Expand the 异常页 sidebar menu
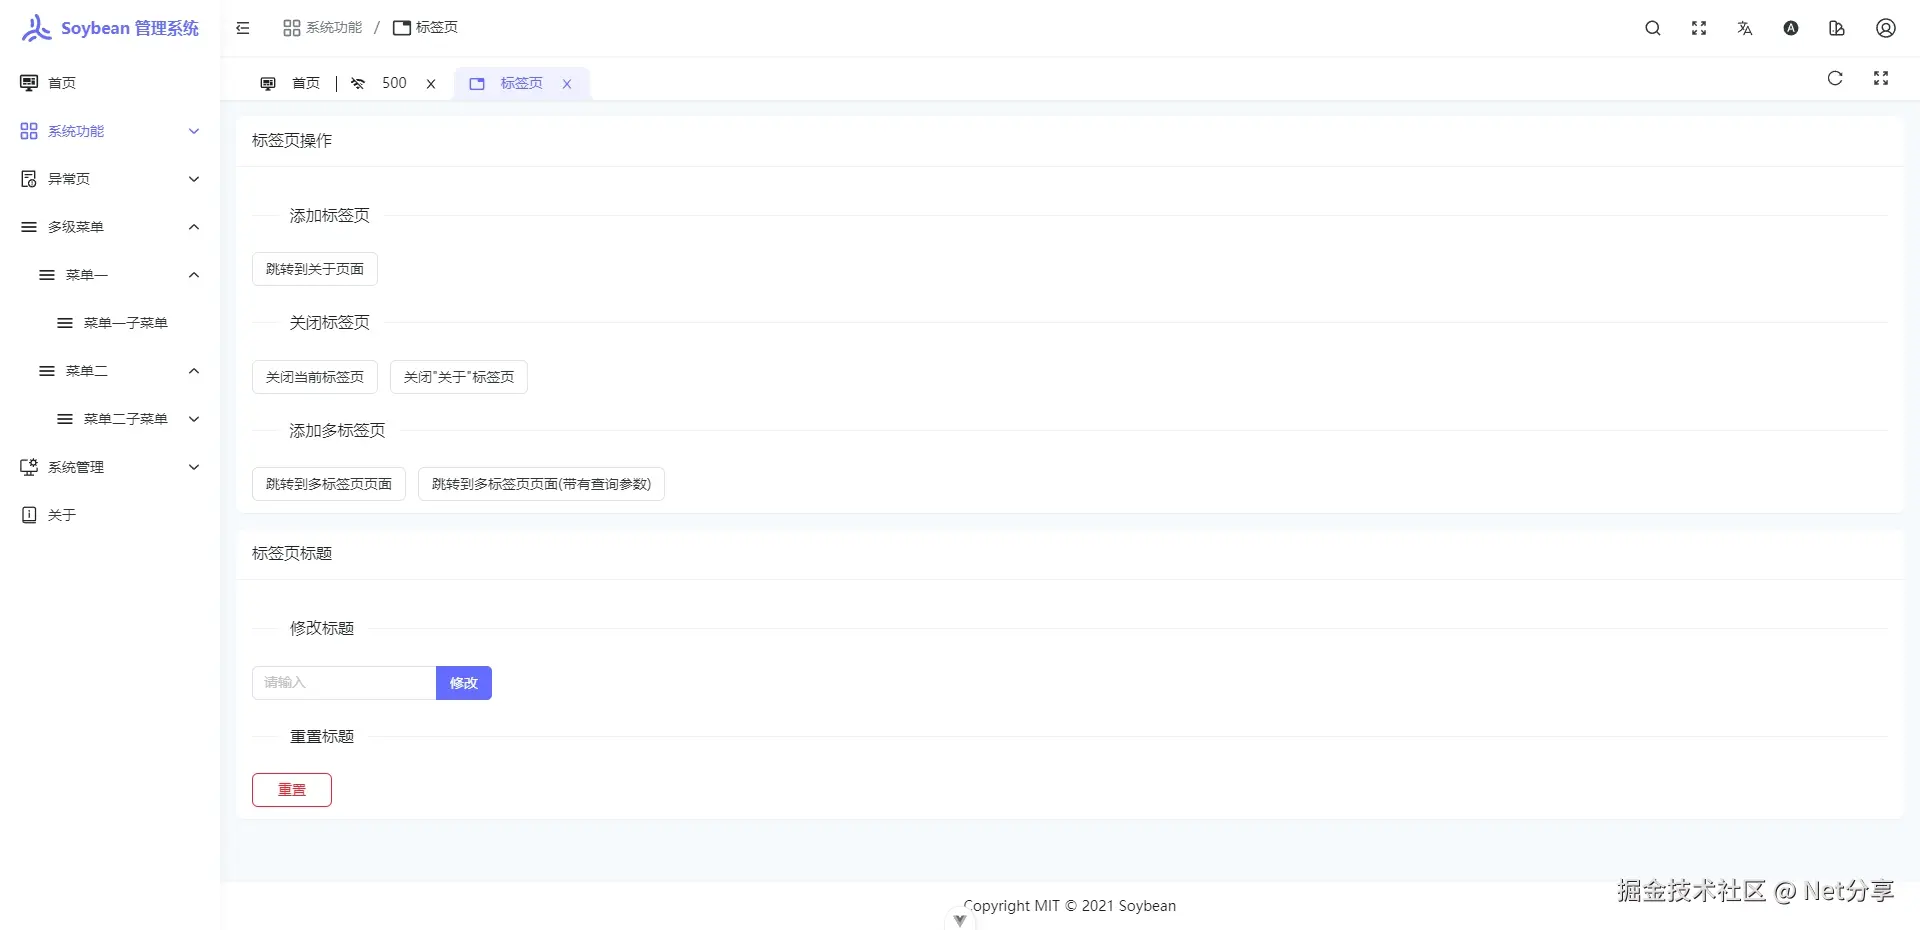Viewport: 1920px width, 930px height. [110, 179]
